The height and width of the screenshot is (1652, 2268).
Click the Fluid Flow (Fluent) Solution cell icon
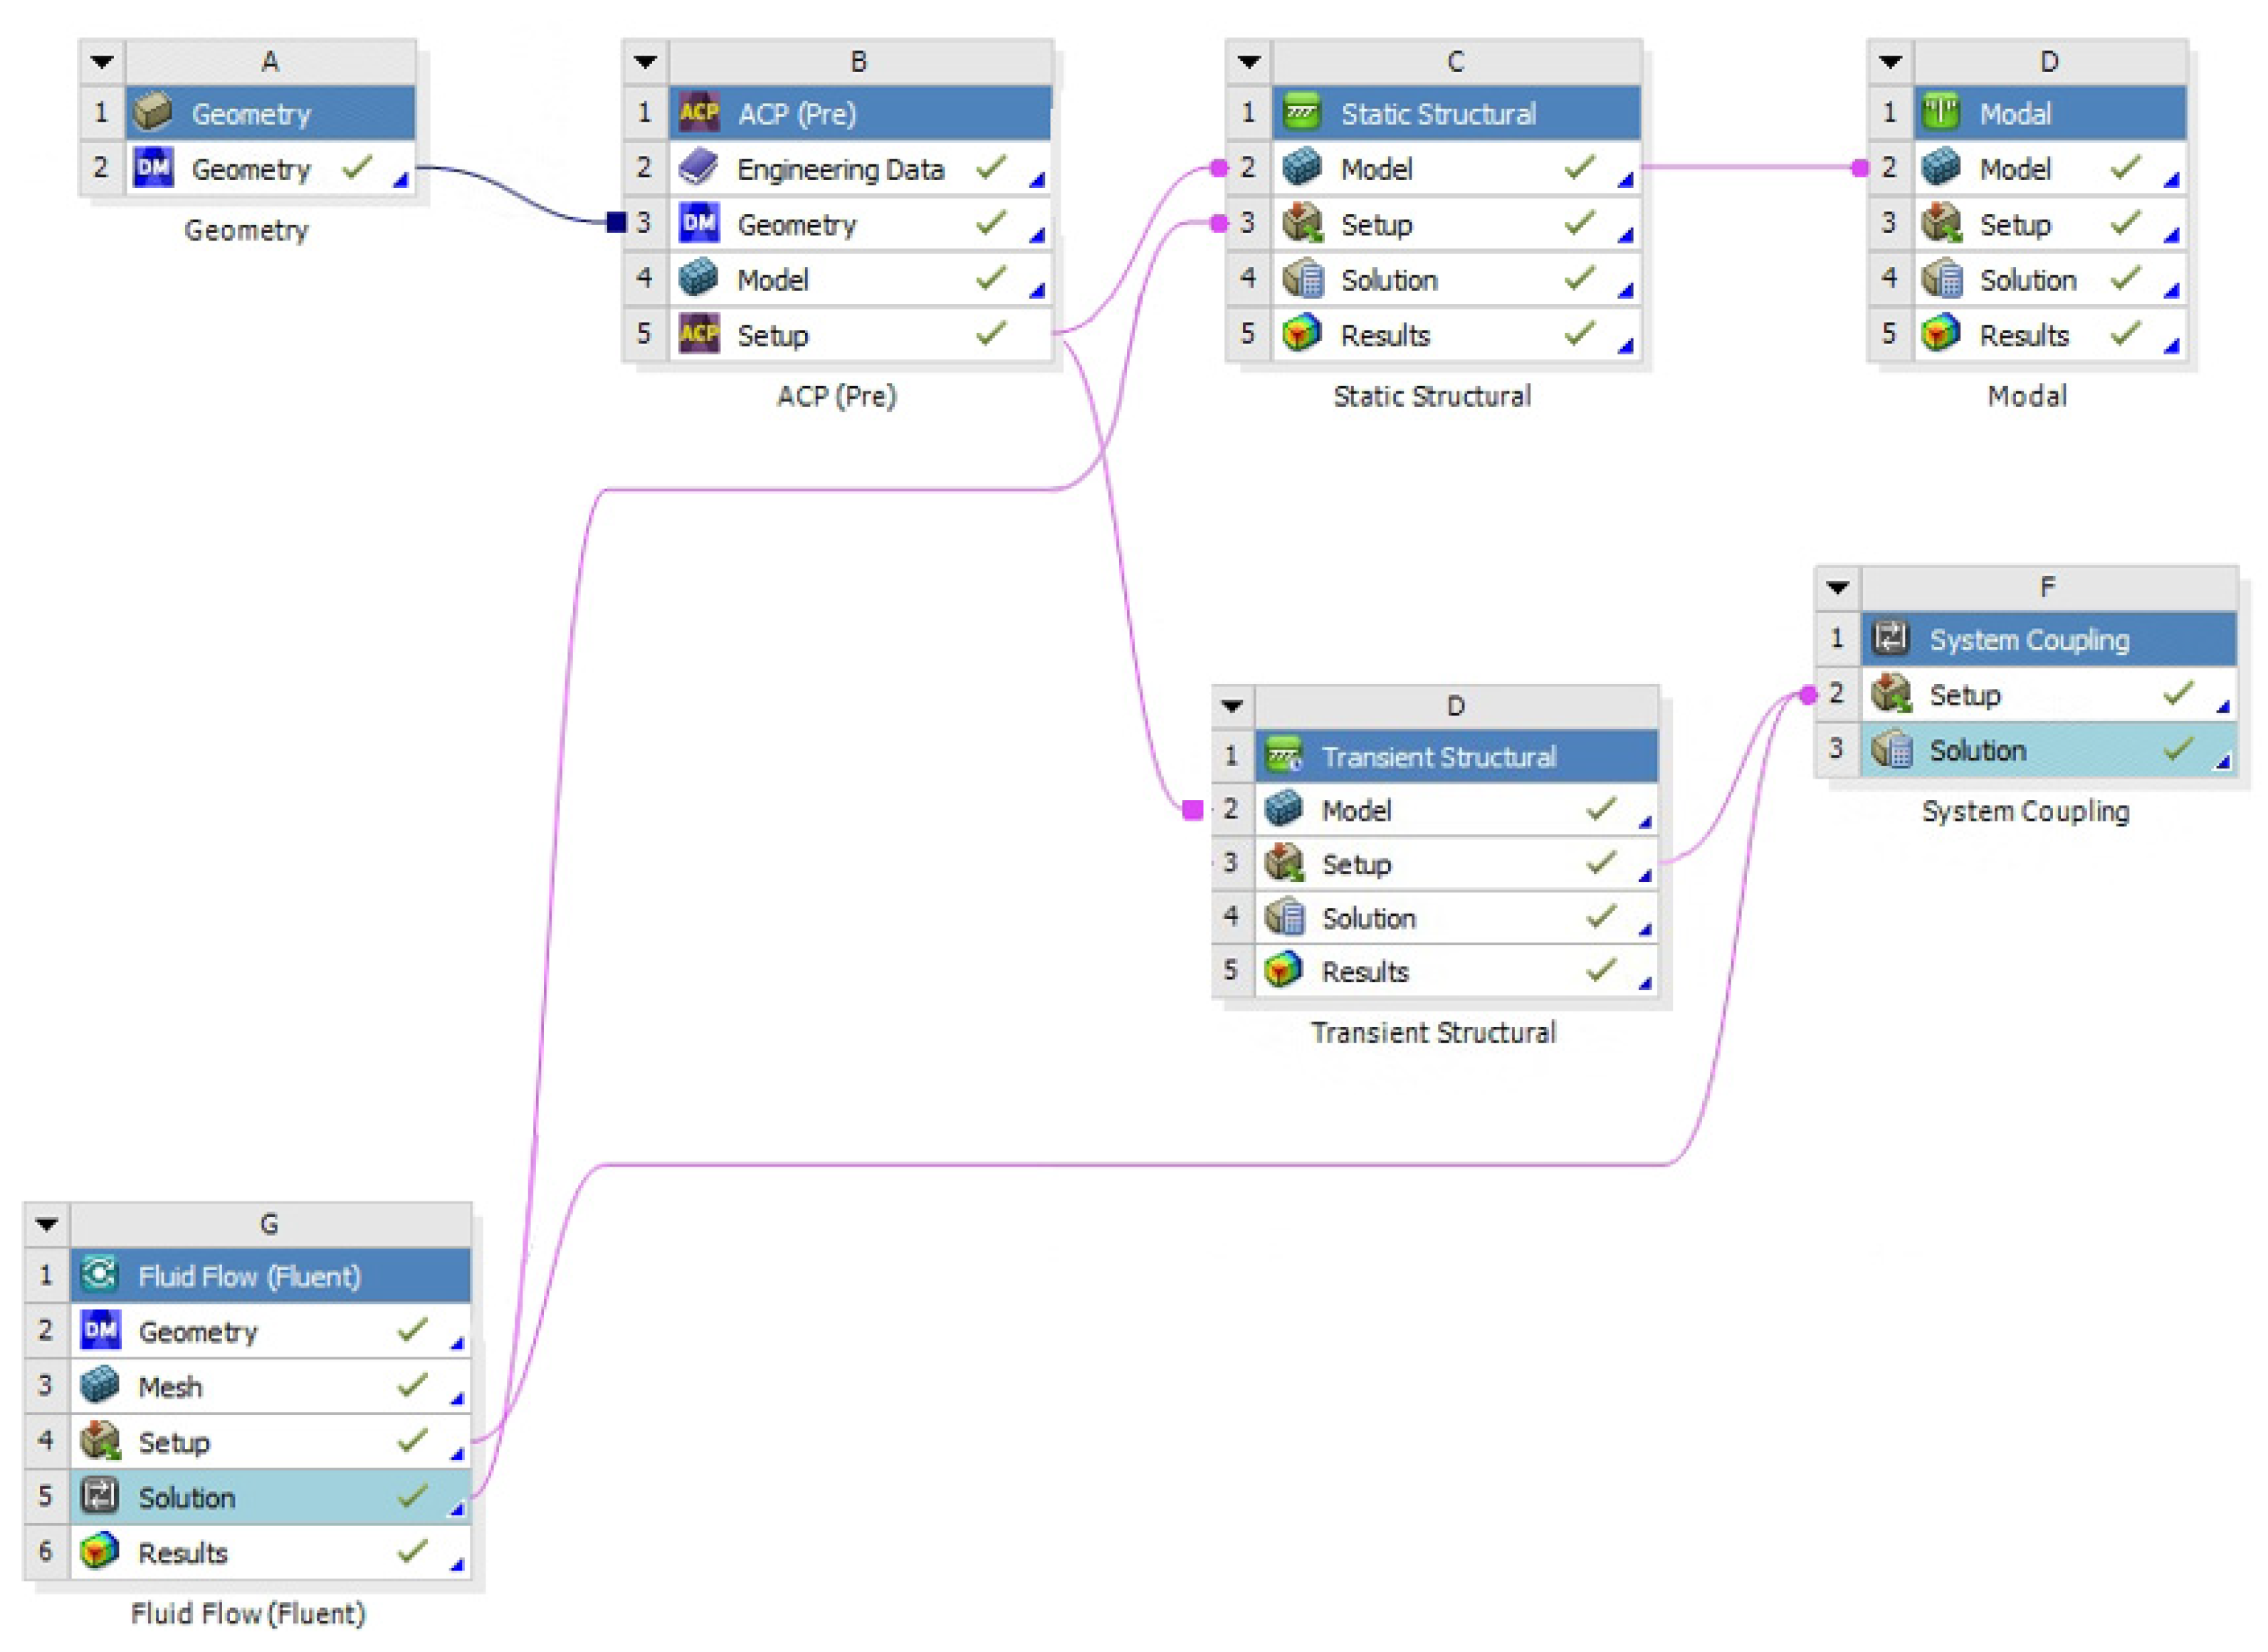[99, 1496]
